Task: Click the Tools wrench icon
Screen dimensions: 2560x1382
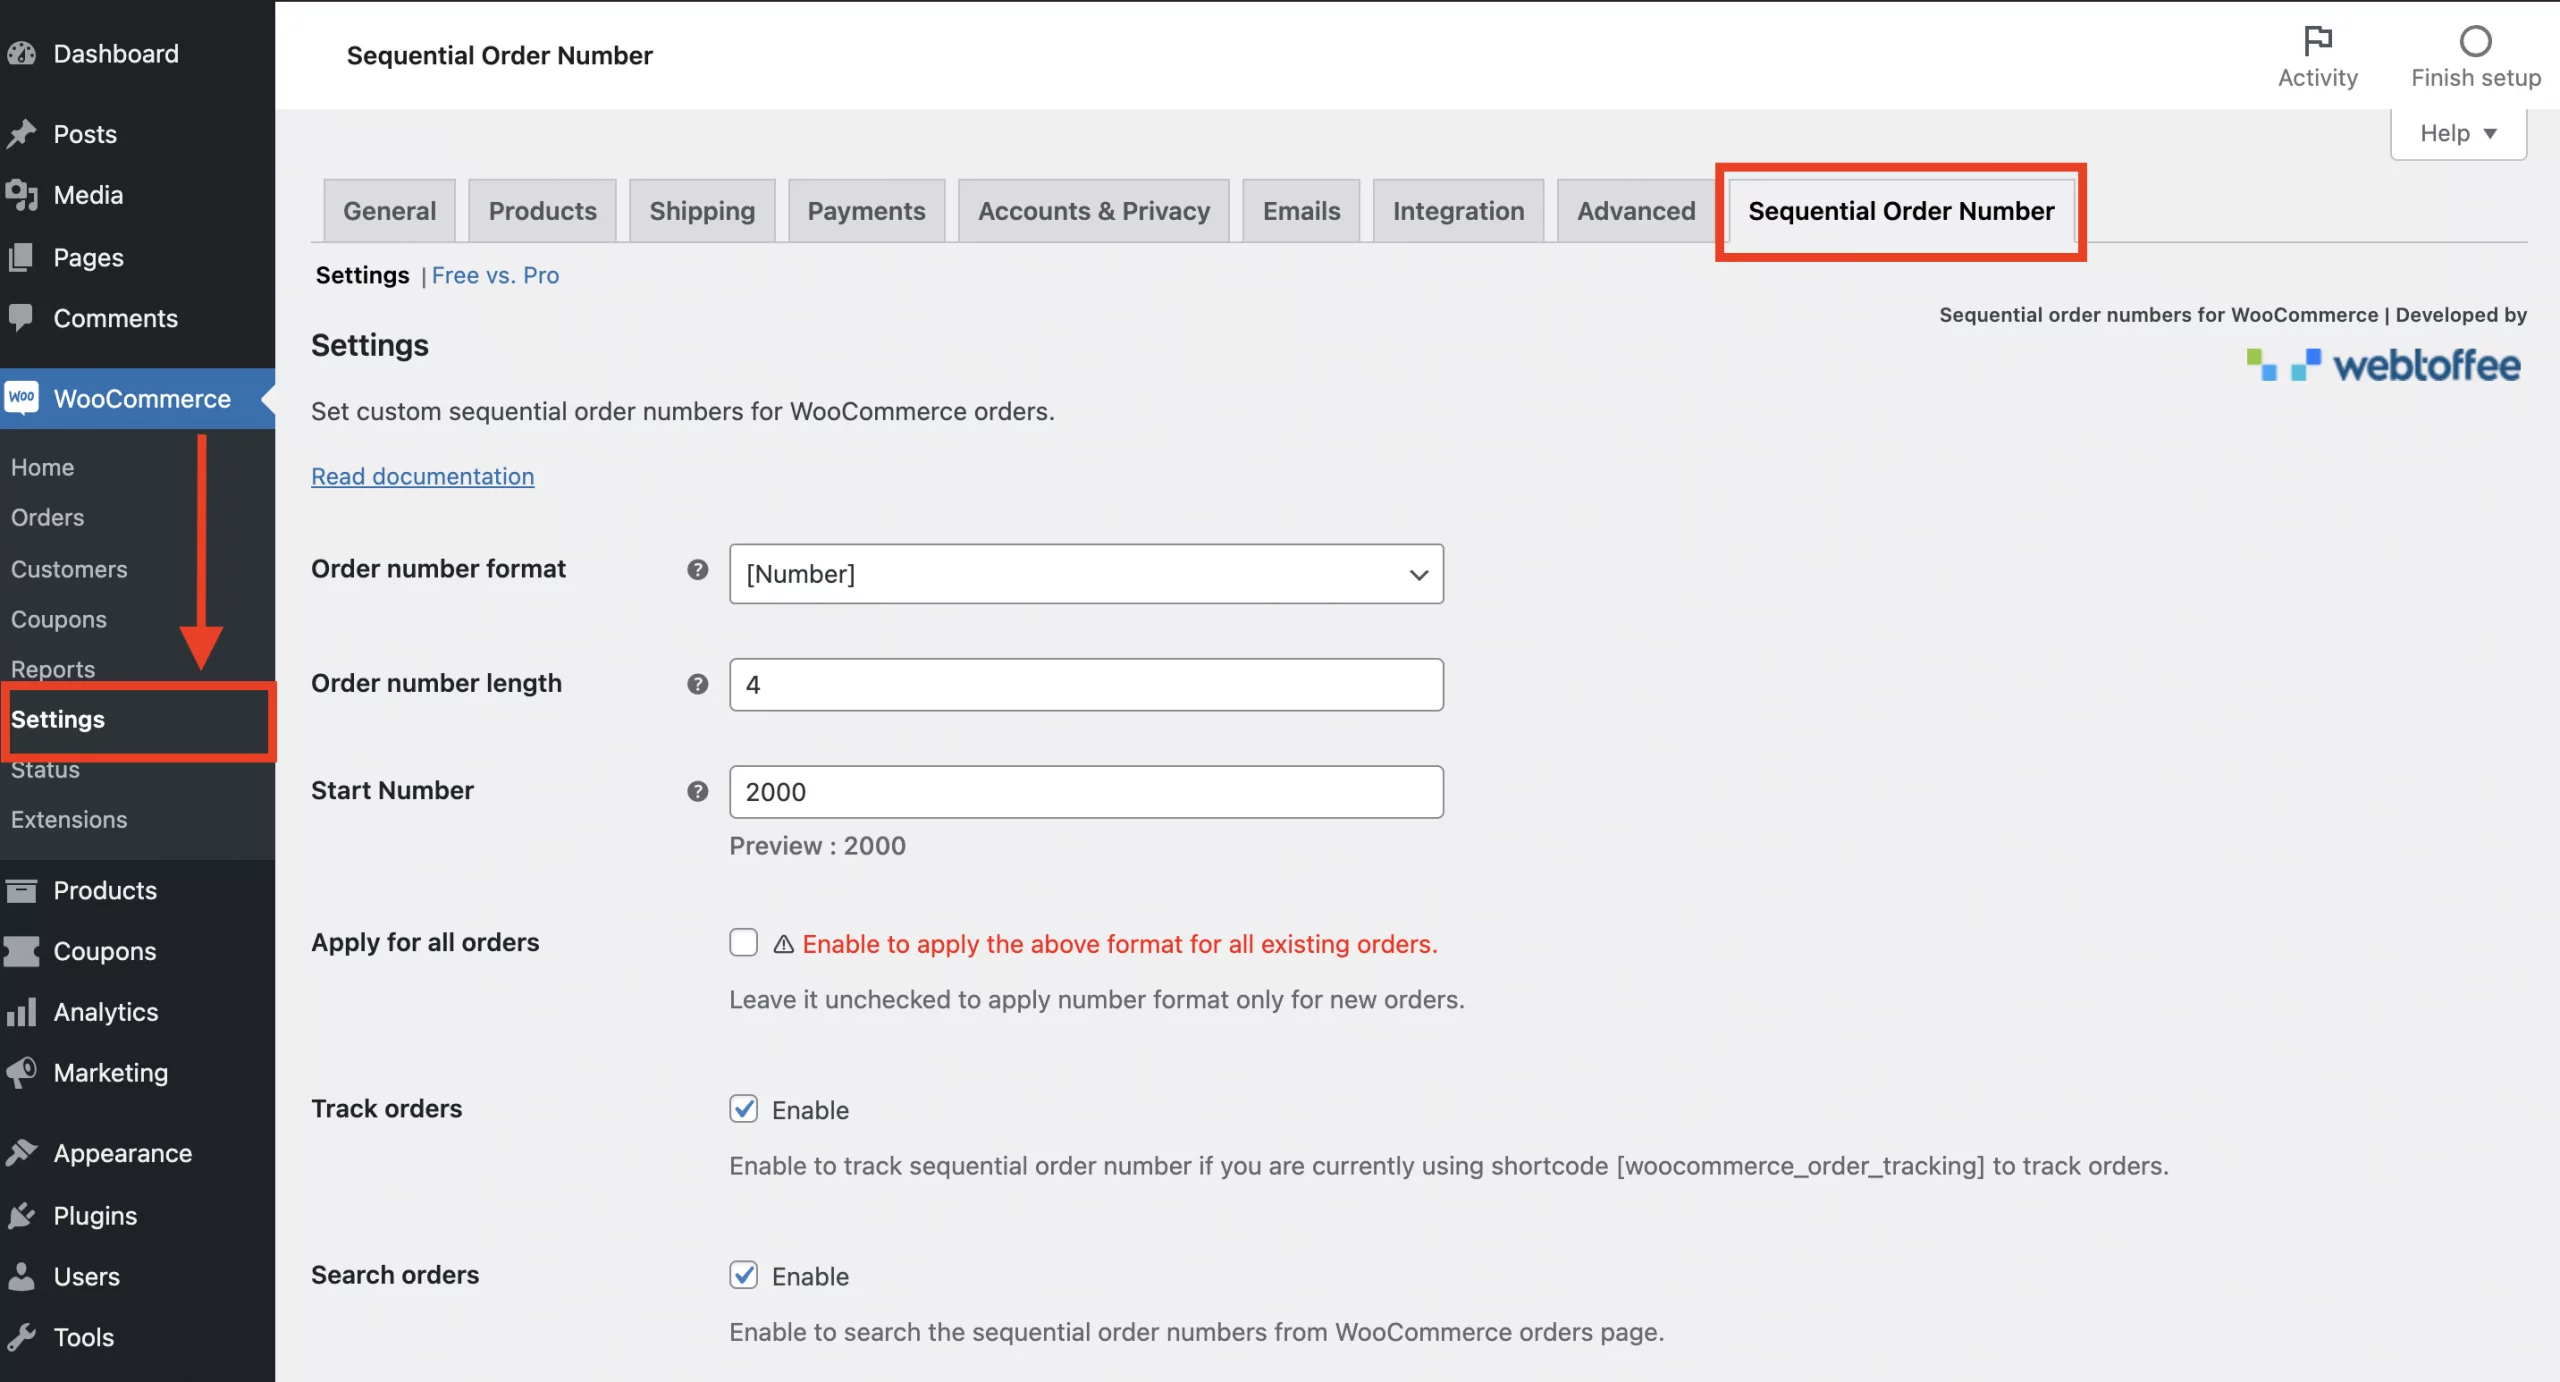Action: point(21,1337)
